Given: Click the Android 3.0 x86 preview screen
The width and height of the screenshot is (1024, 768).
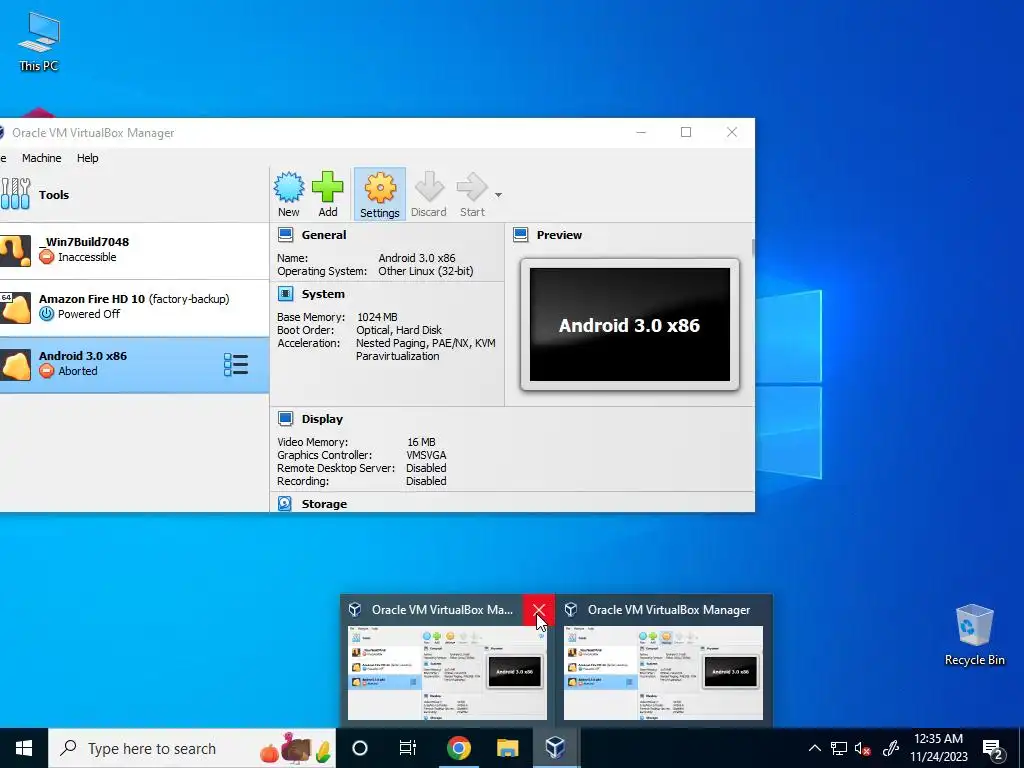Looking at the screenshot, I should point(630,325).
